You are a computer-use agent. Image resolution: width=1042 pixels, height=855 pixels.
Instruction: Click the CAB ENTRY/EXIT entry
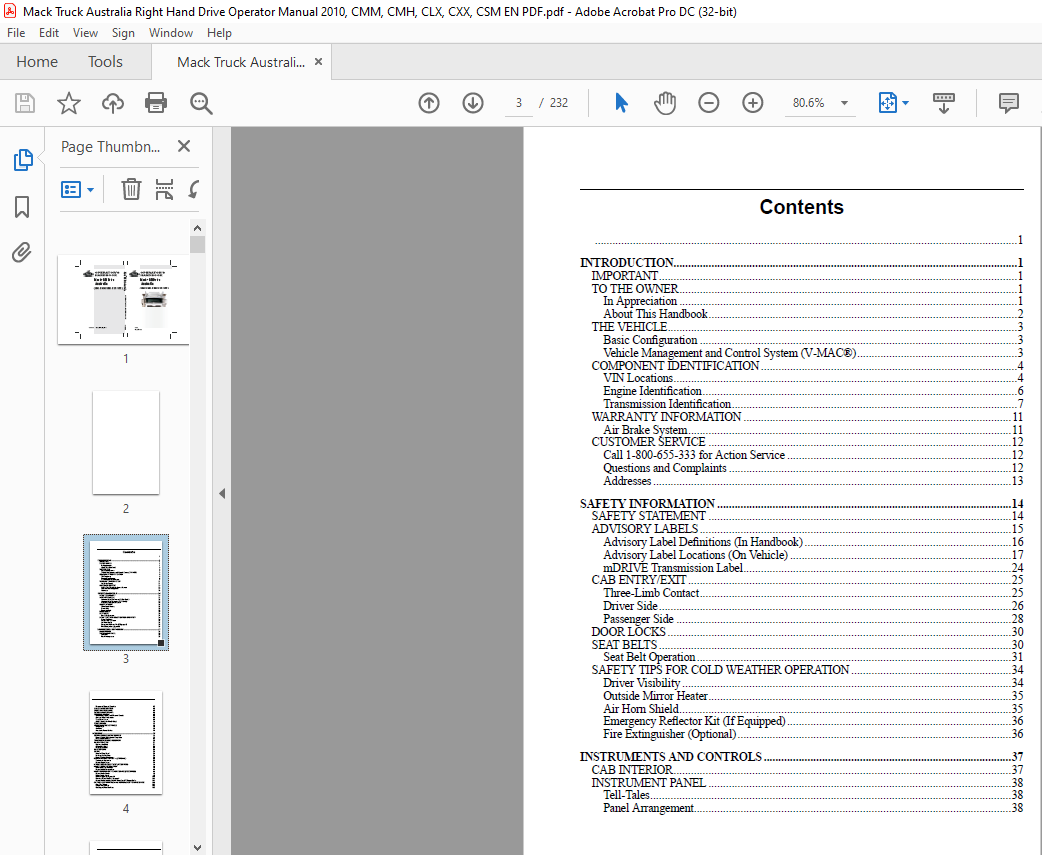(807, 579)
